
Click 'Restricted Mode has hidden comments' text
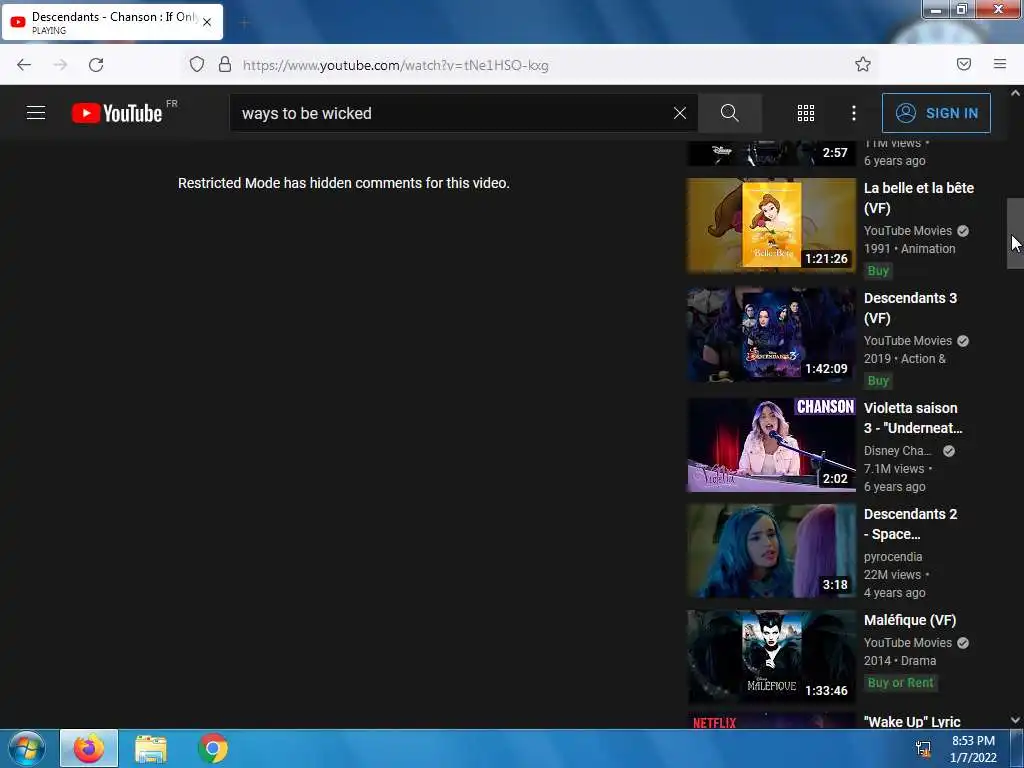coord(344,183)
